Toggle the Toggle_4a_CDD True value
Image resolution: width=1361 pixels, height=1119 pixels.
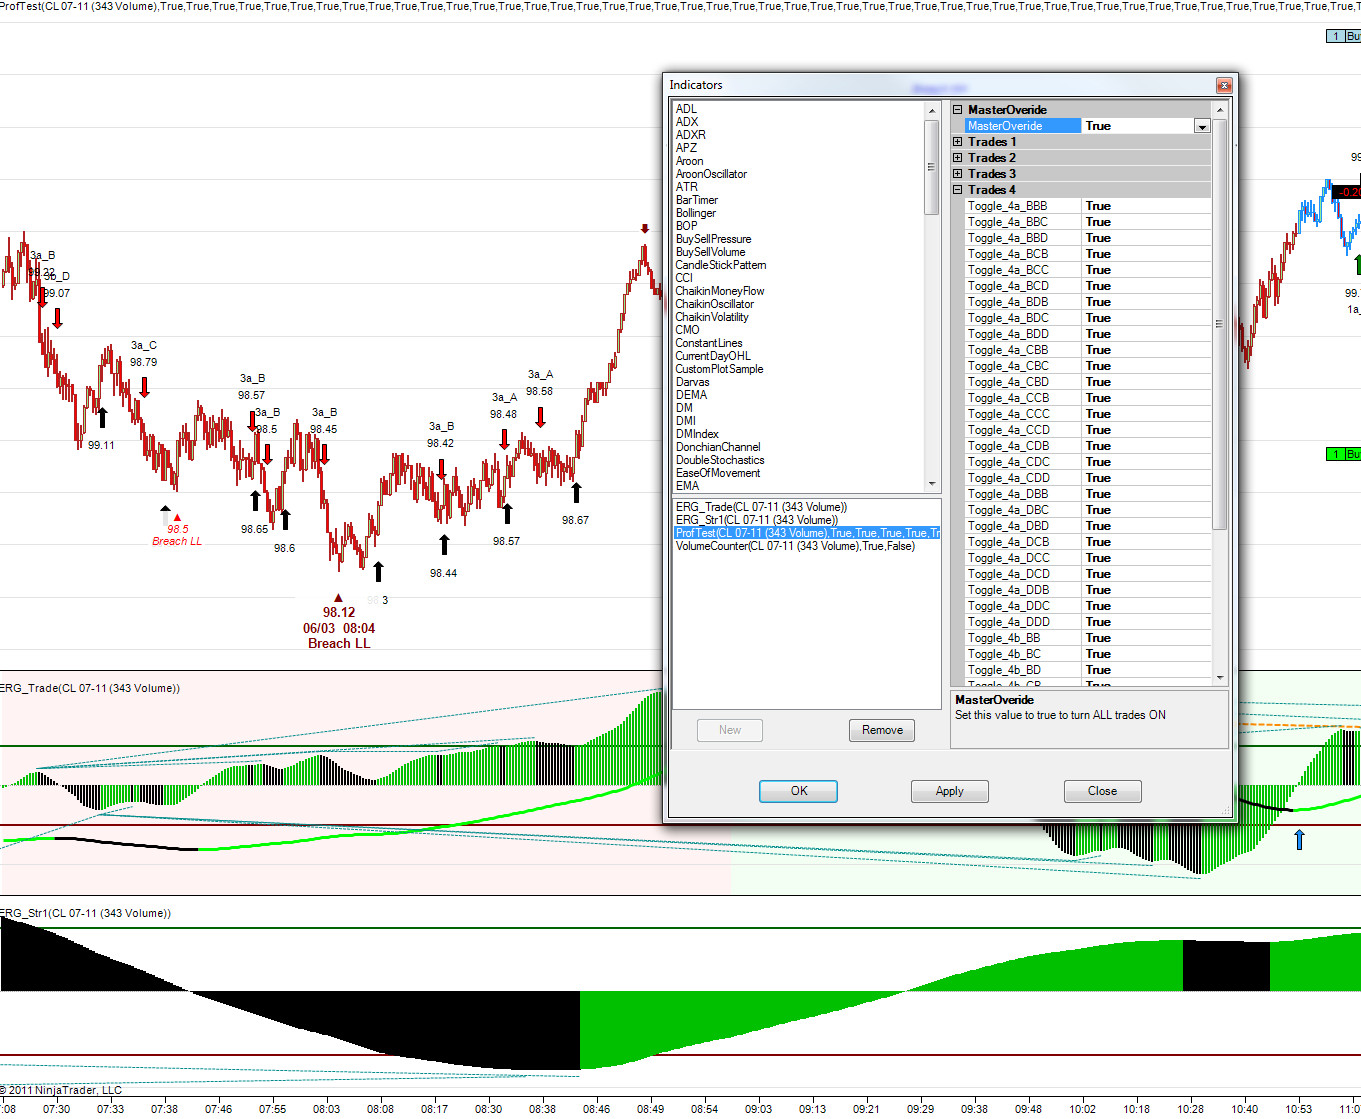pos(1146,478)
